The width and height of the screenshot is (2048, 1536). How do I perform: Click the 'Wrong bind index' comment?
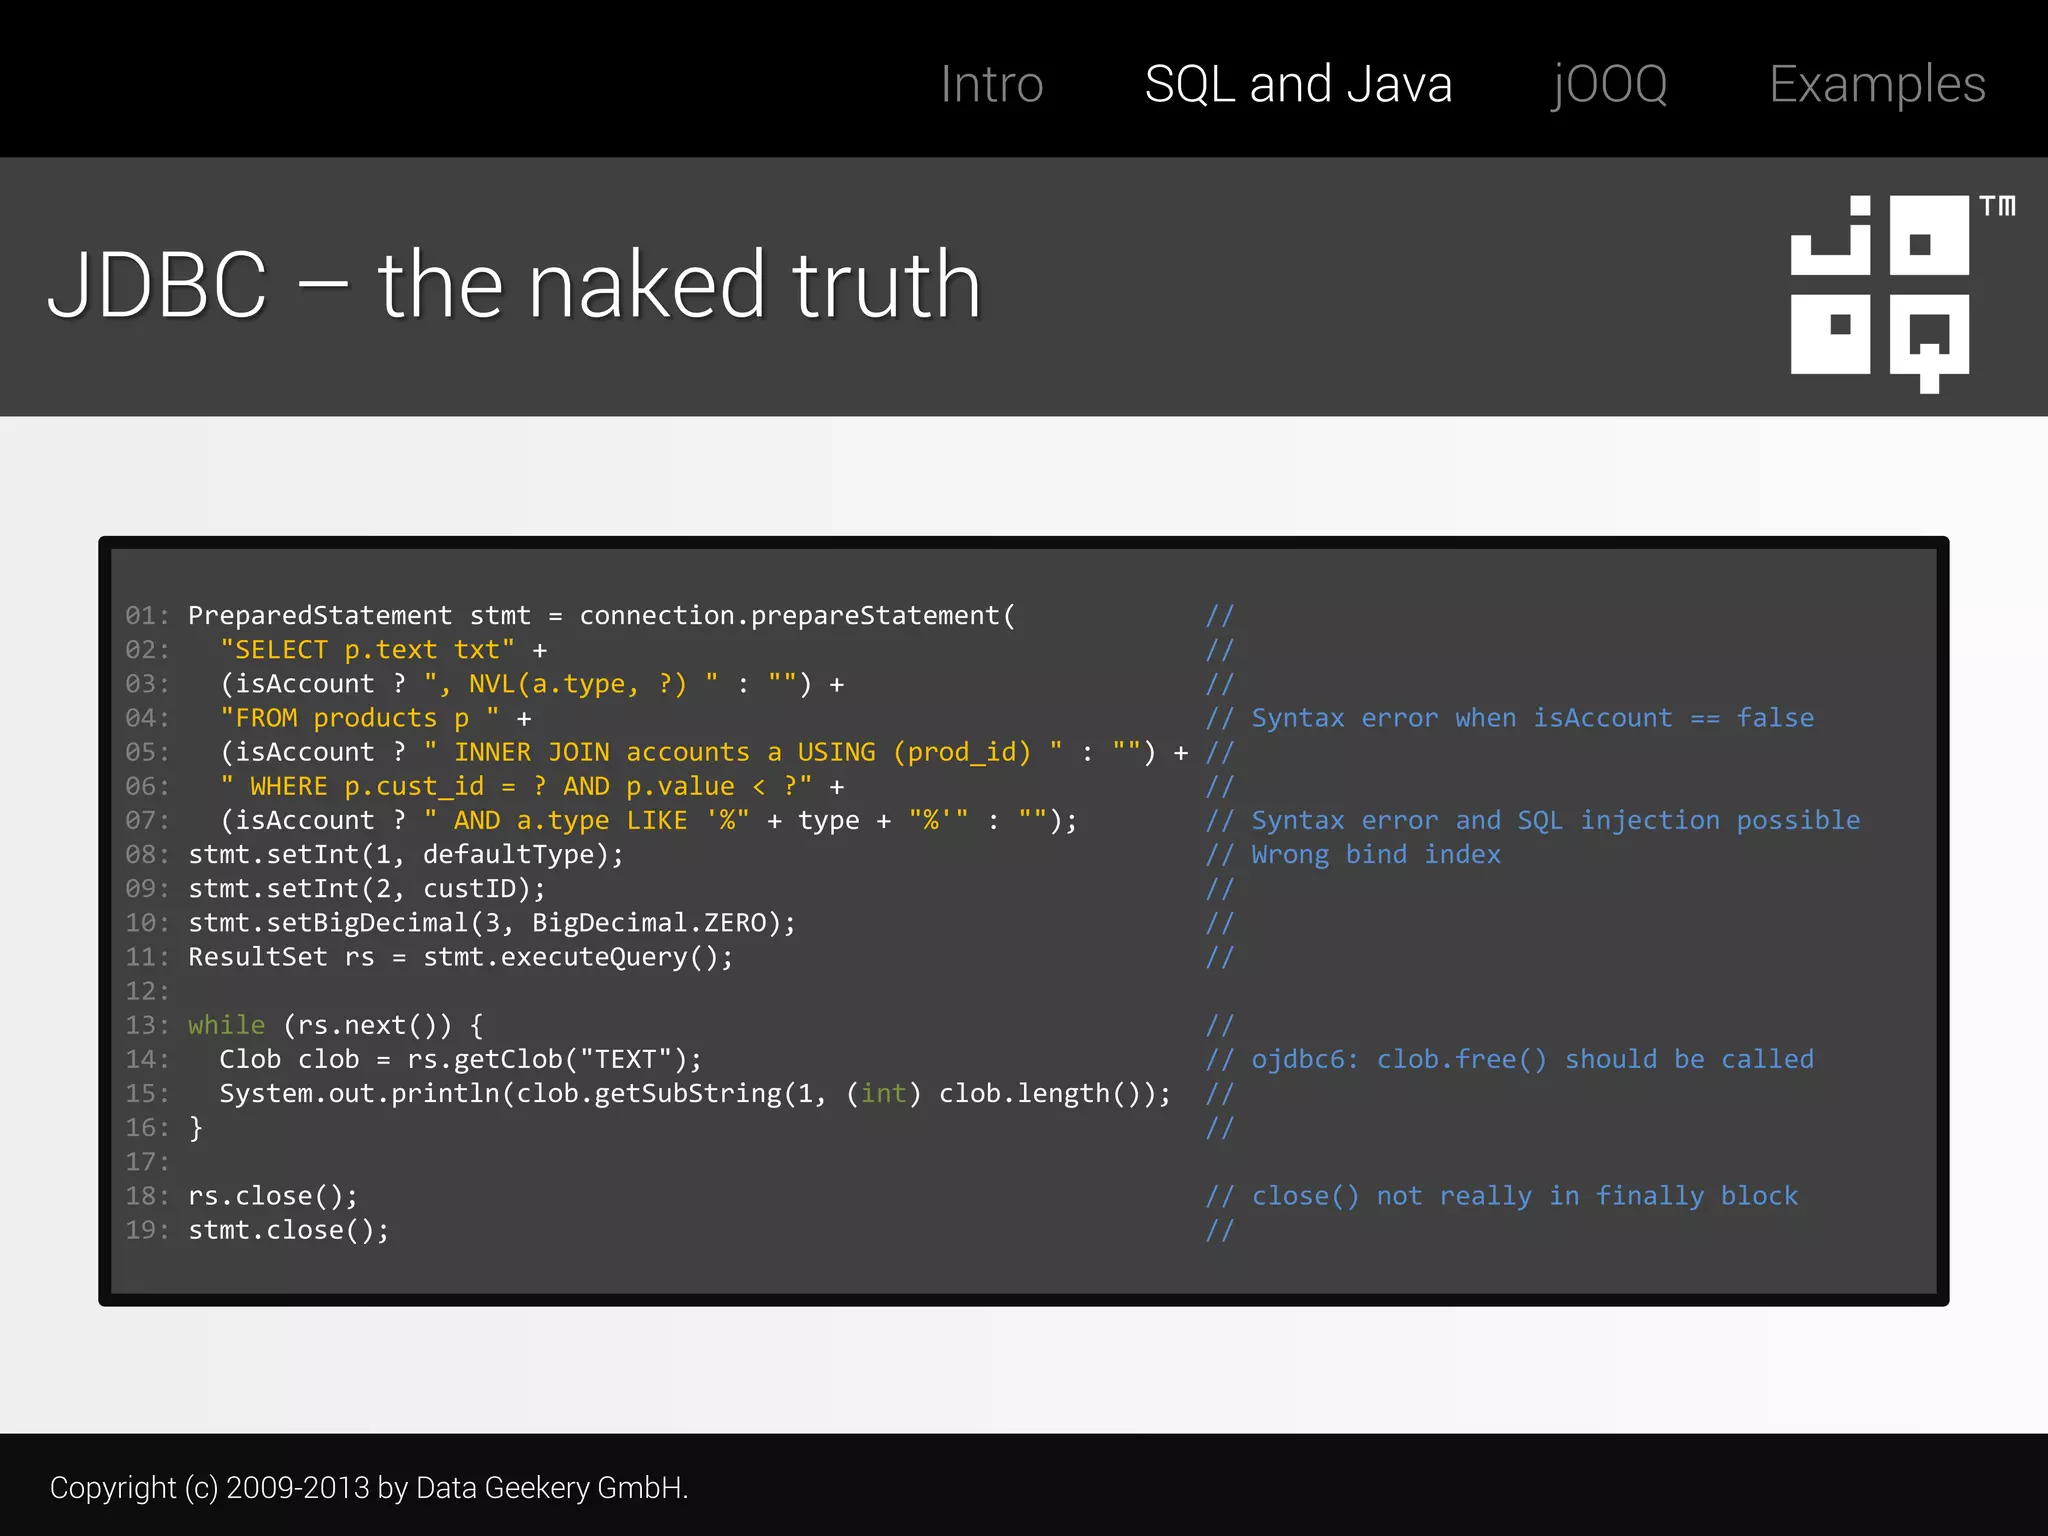(x=1353, y=855)
